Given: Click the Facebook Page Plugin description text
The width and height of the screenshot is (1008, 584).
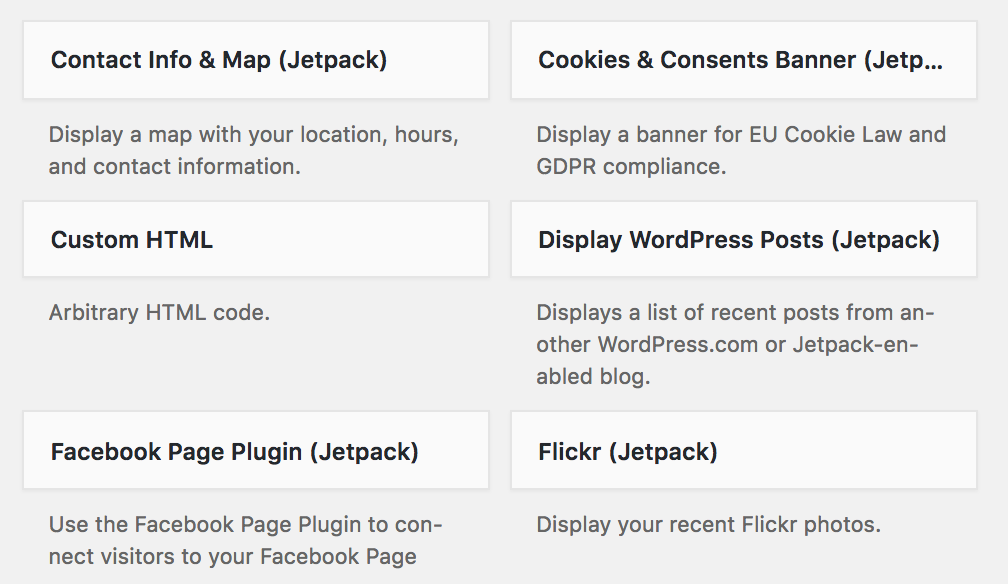Looking at the screenshot, I should 246,540.
